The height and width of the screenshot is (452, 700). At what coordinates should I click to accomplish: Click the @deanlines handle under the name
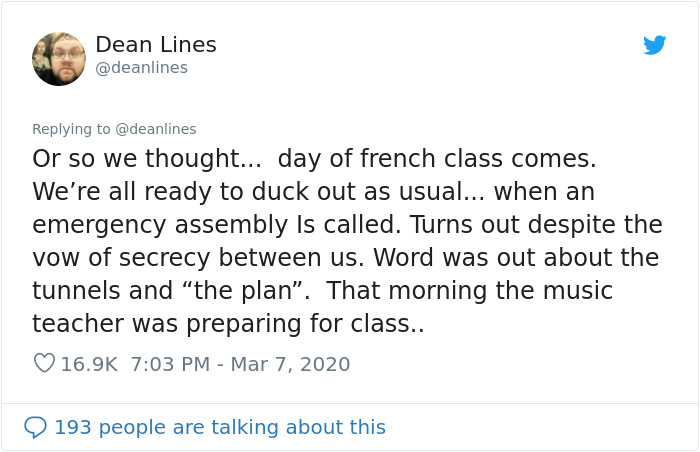[x=141, y=68]
